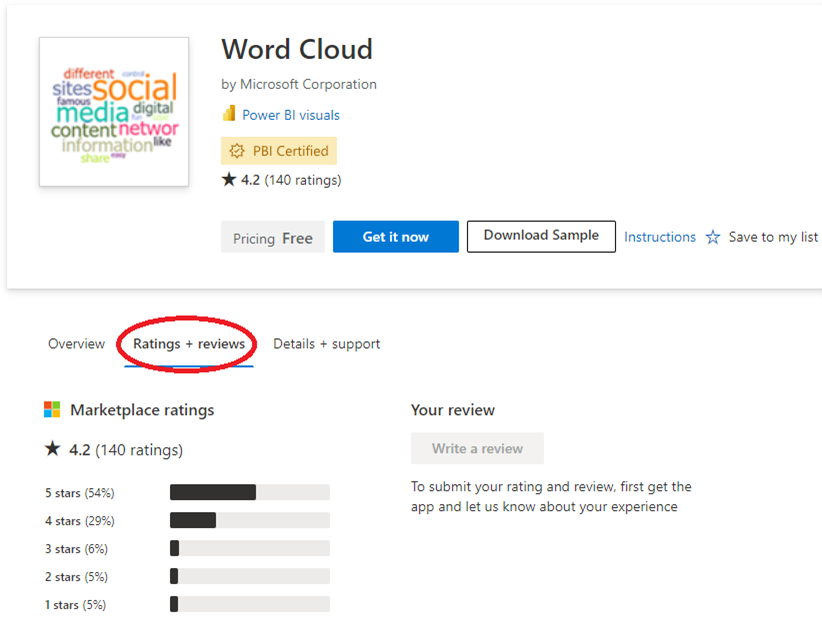Switch to the Overview tab
This screenshot has height=627, width=822.
point(77,344)
